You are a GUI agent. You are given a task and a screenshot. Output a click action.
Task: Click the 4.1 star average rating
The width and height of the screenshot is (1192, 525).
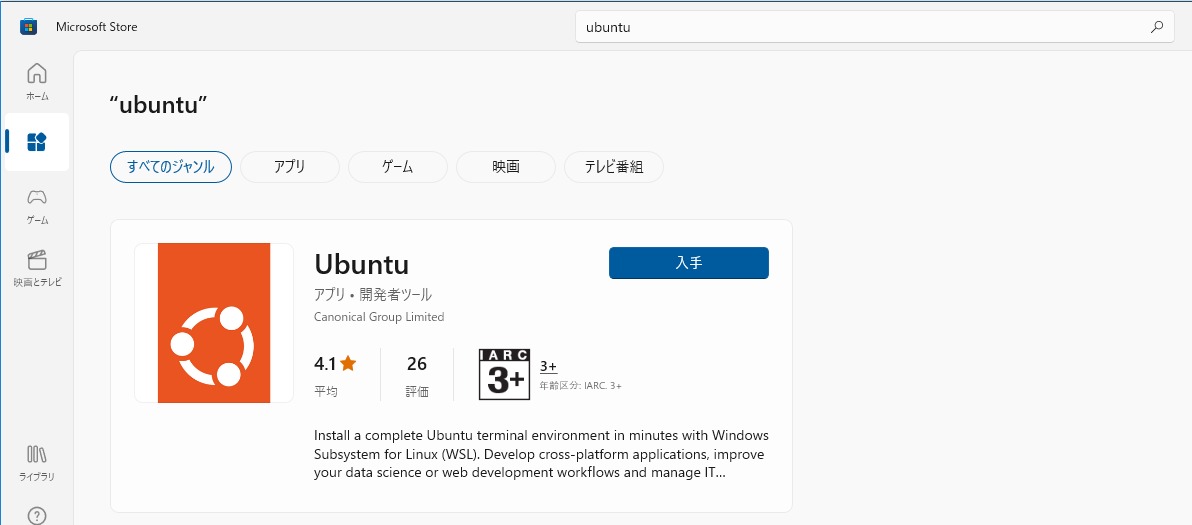[335, 364]
